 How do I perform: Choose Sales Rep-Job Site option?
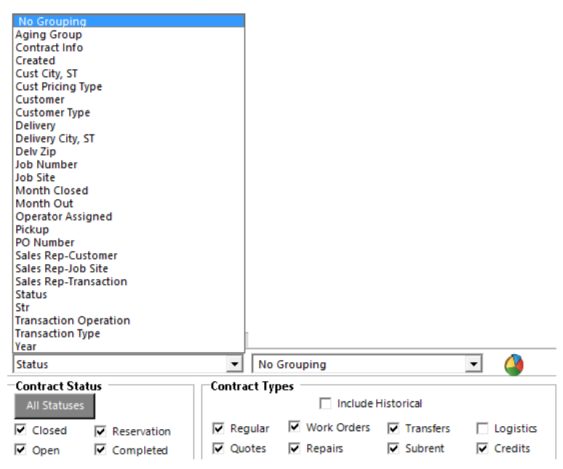pos(129,268)
